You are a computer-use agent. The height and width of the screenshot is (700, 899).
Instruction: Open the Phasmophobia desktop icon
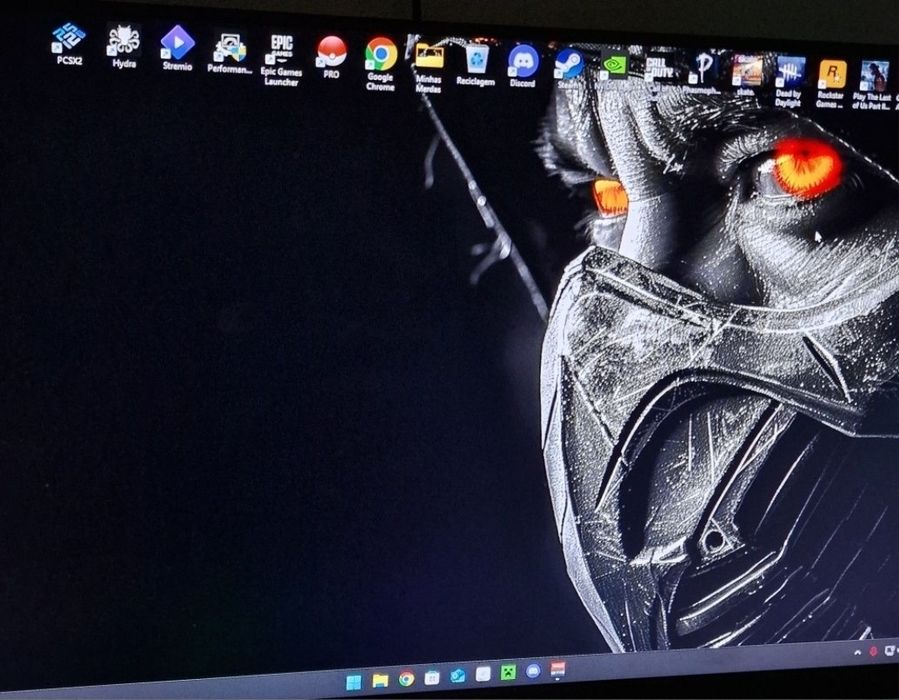click(703, 73)
